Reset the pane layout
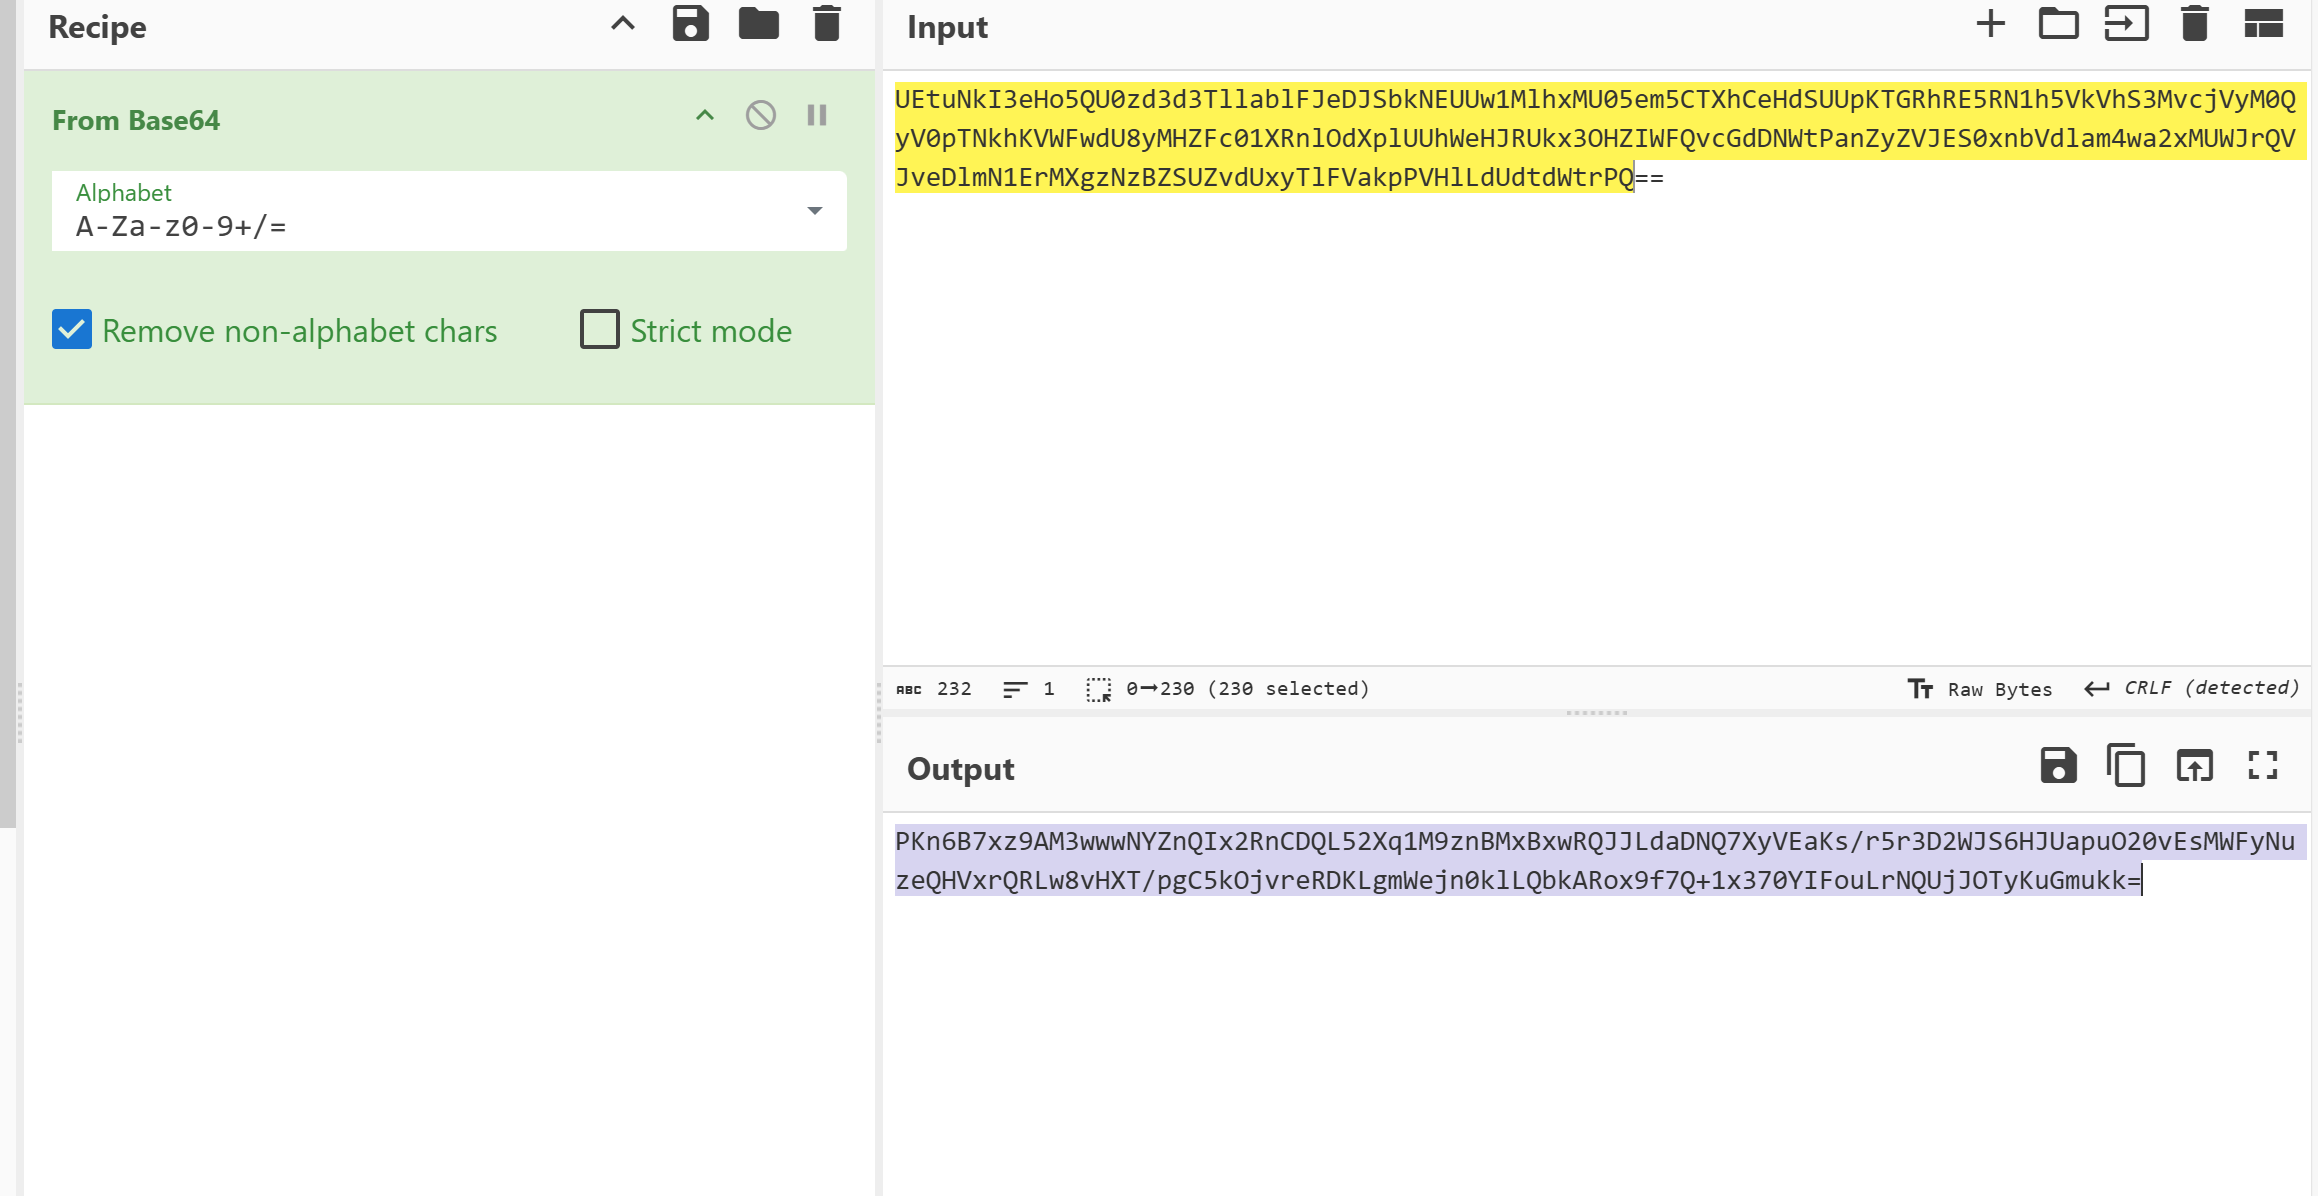This screenshot has height=1196, width=2318. pyautogui.click(x=2263, y=24)
